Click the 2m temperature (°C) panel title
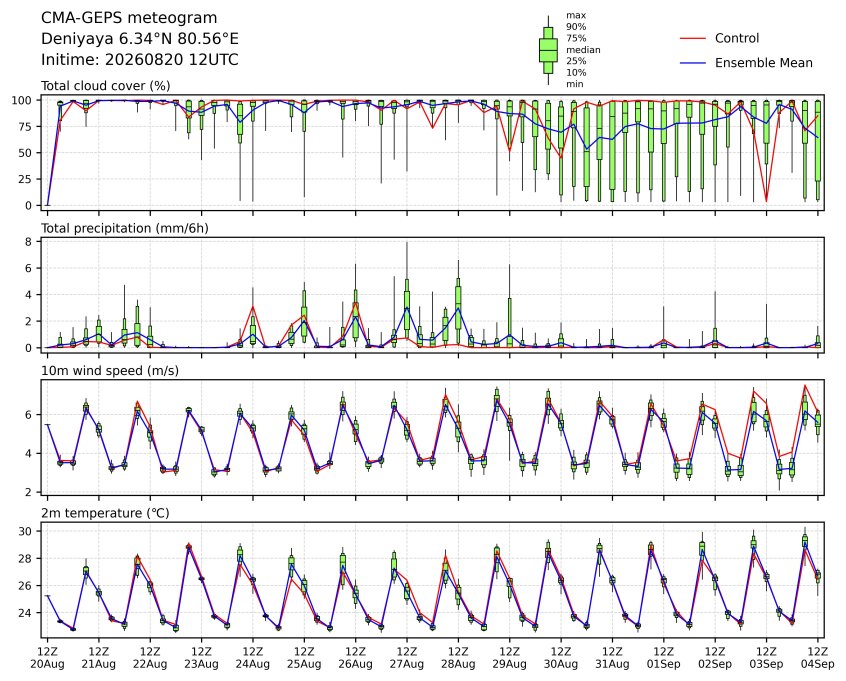Screen dimensions: 846x681 [x=105, y=513]
